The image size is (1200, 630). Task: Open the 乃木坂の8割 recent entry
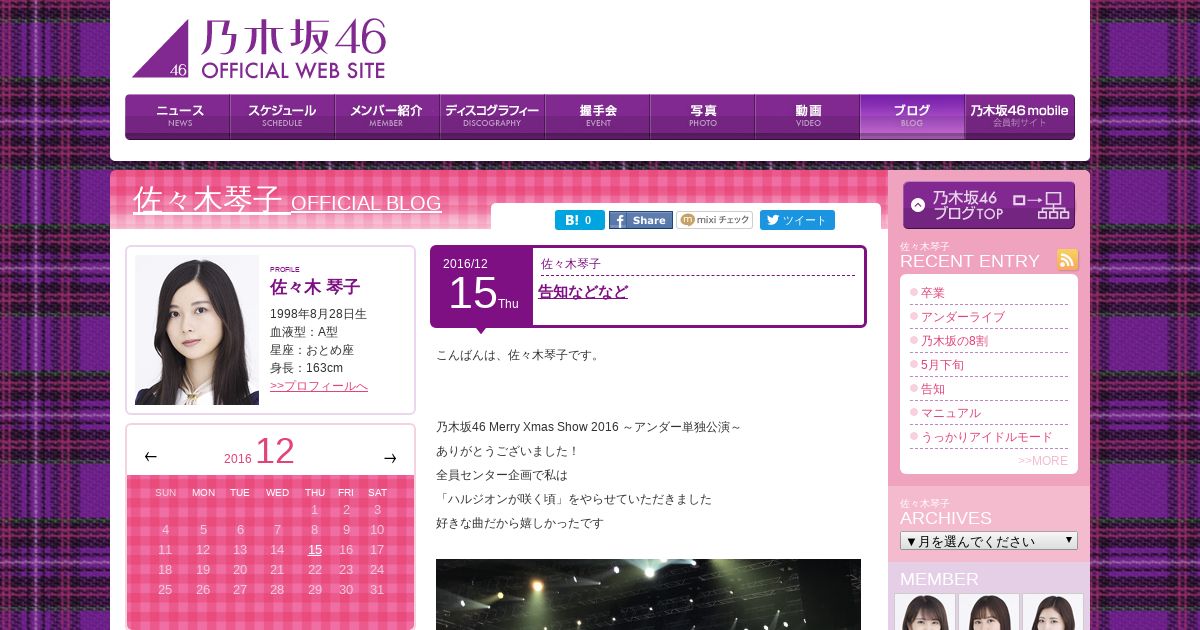(954, 341)
